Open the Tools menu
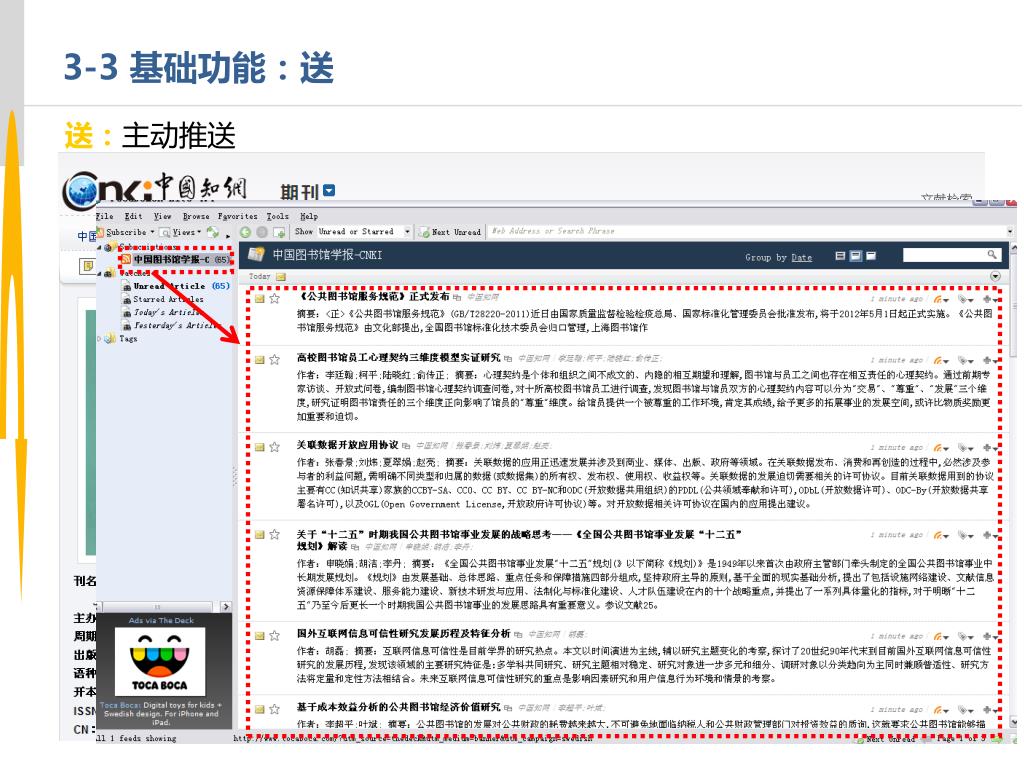Screen dimensions: 1024x768 tap(278, 216)
